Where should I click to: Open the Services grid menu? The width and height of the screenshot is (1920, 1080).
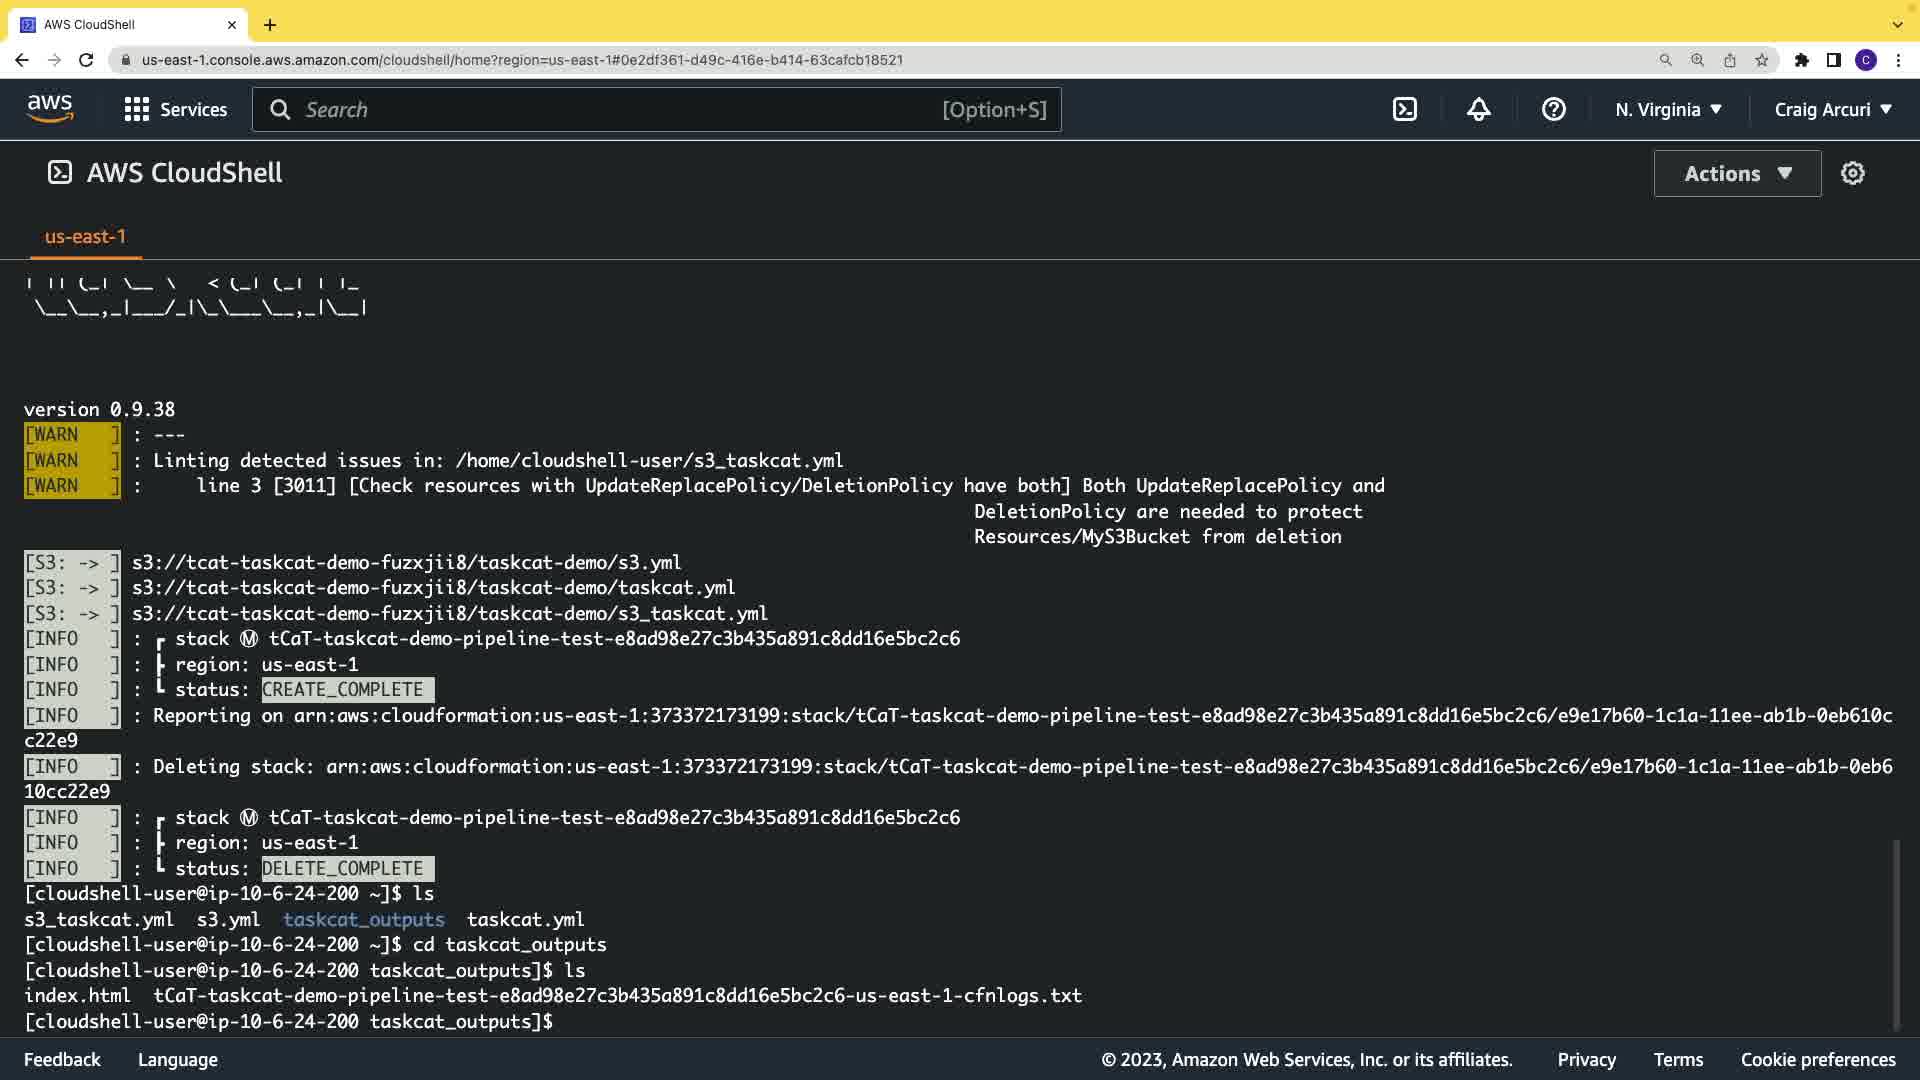(176, 109)
